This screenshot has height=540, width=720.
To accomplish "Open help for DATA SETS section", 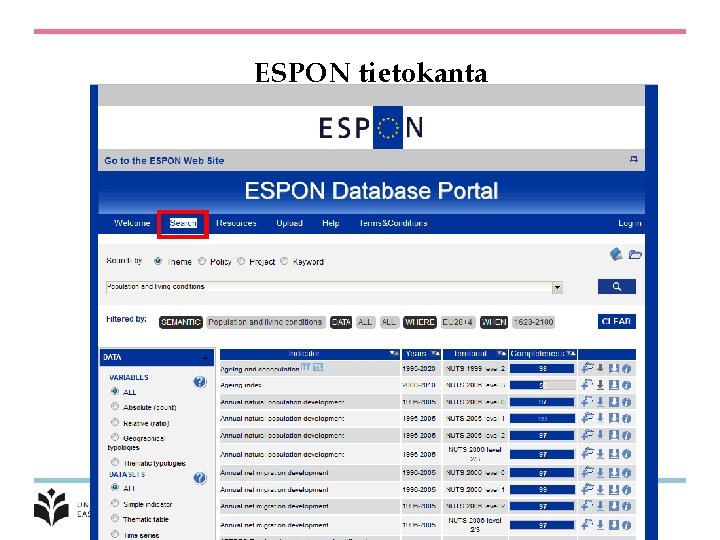I will (200, 478).
